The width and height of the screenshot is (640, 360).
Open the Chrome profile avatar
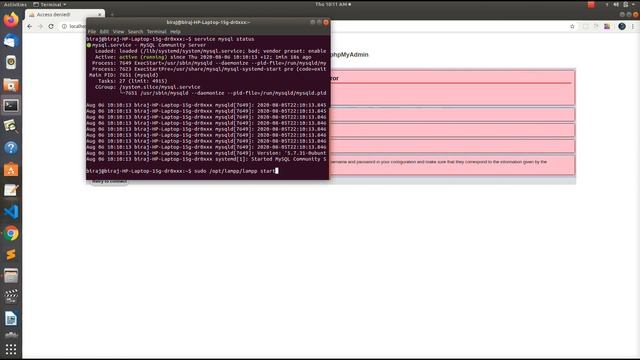(622, 26)
